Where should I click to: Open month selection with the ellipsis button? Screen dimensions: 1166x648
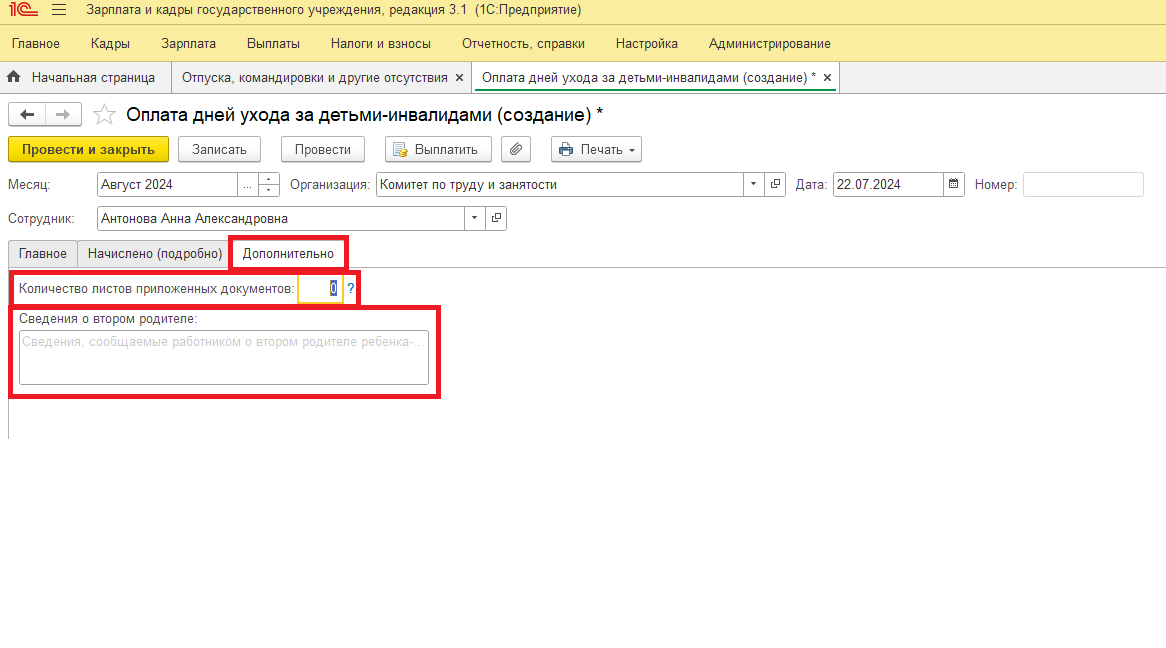(x=248, y=185)
